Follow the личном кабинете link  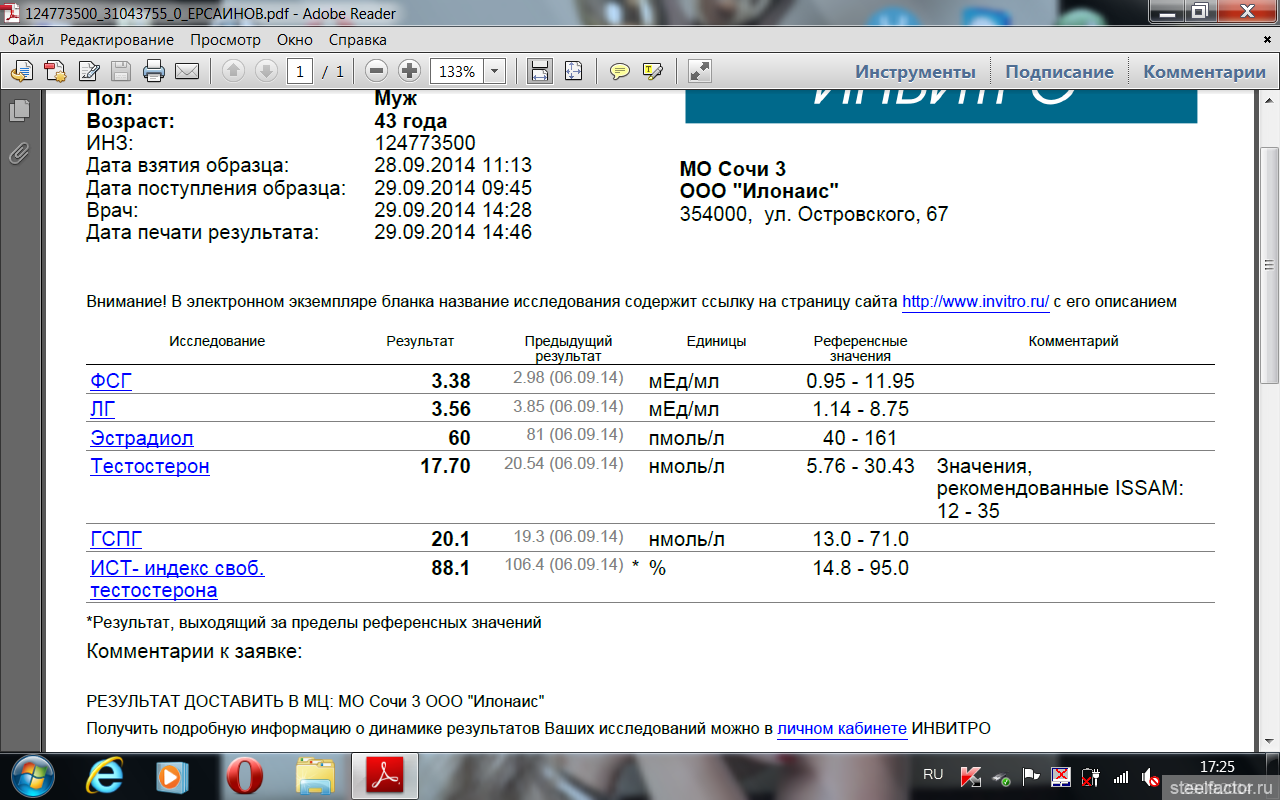(x=841, y=729)
